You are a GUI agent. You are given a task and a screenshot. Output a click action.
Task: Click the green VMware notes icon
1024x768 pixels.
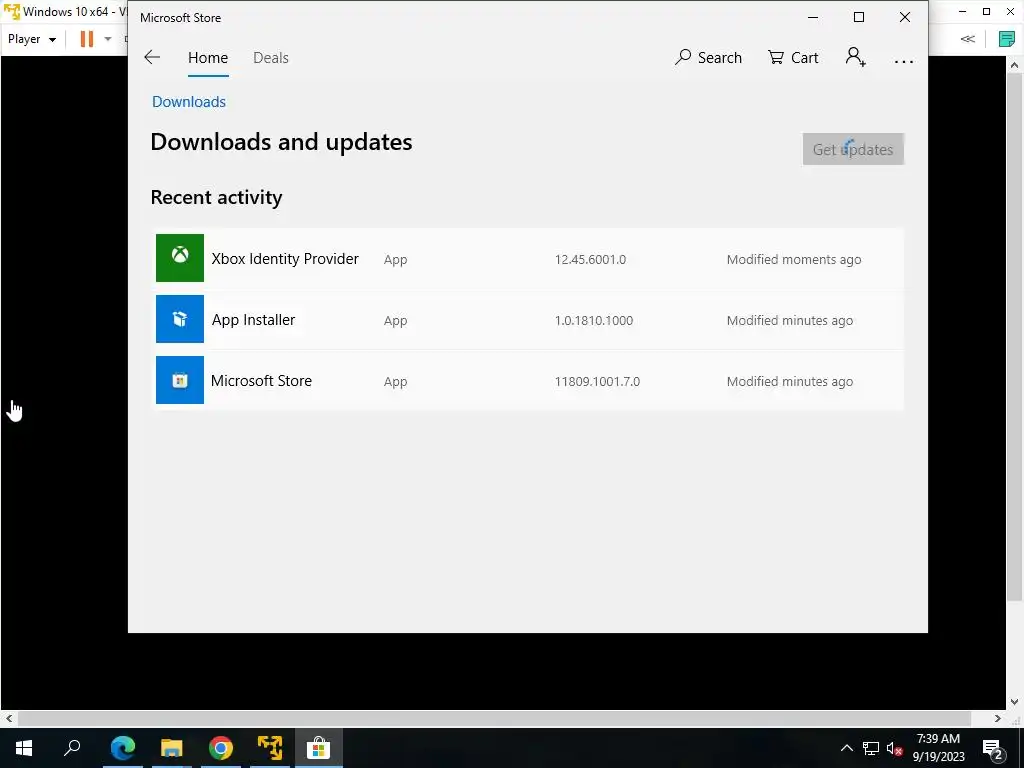(1007, 39)
